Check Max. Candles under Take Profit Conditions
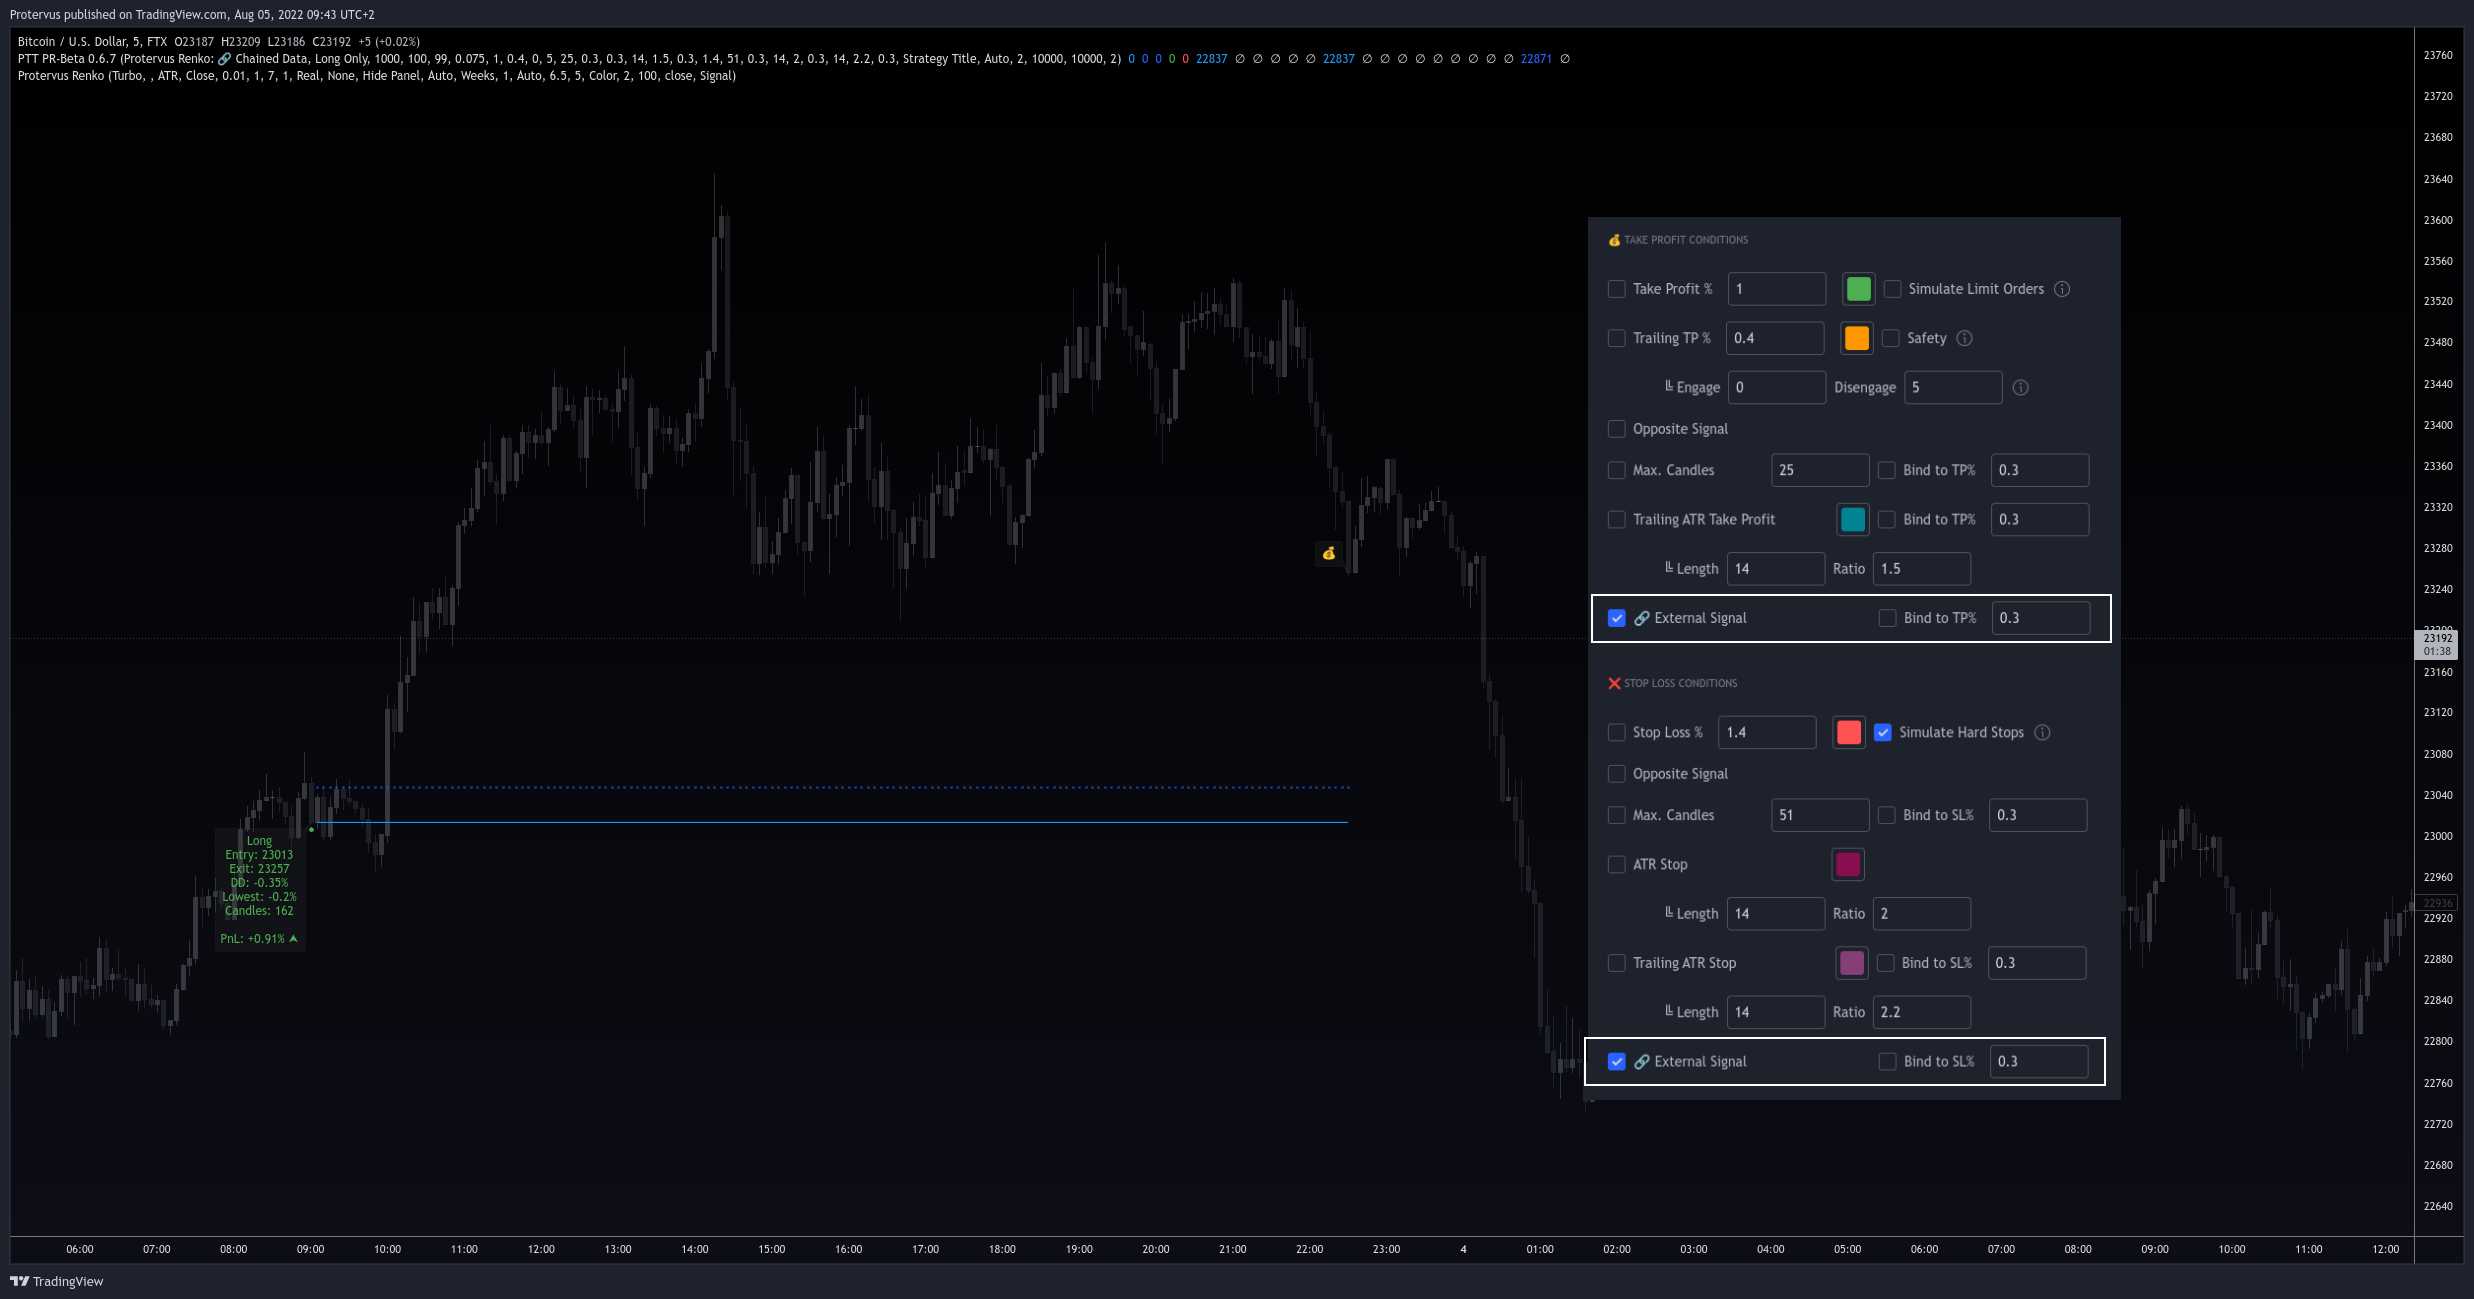 pyautogui.click(x=1616, y=470)
